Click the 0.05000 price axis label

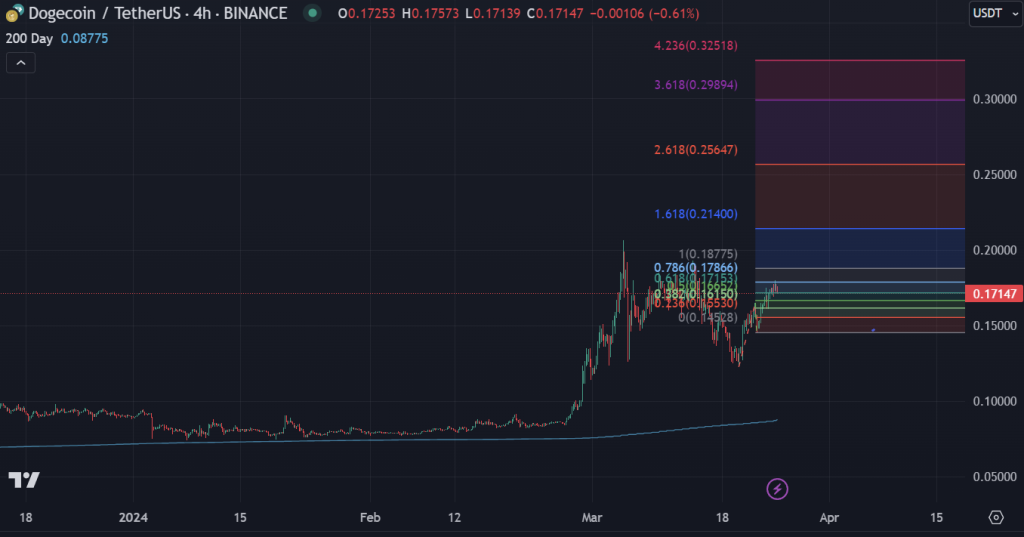[995, 477]
